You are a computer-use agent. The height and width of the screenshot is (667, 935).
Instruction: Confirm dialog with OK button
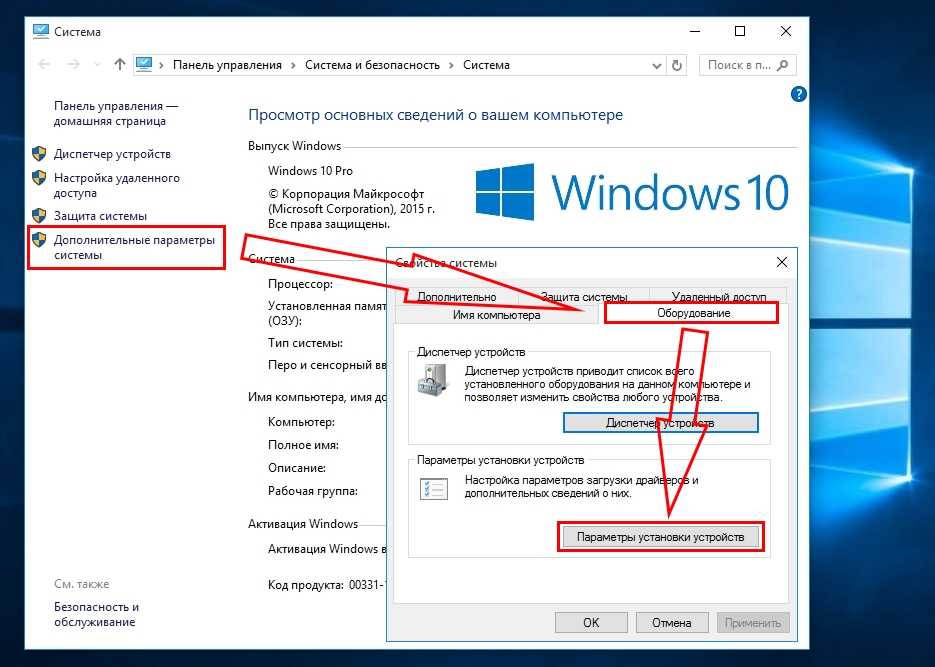click(x=591, y=622)
